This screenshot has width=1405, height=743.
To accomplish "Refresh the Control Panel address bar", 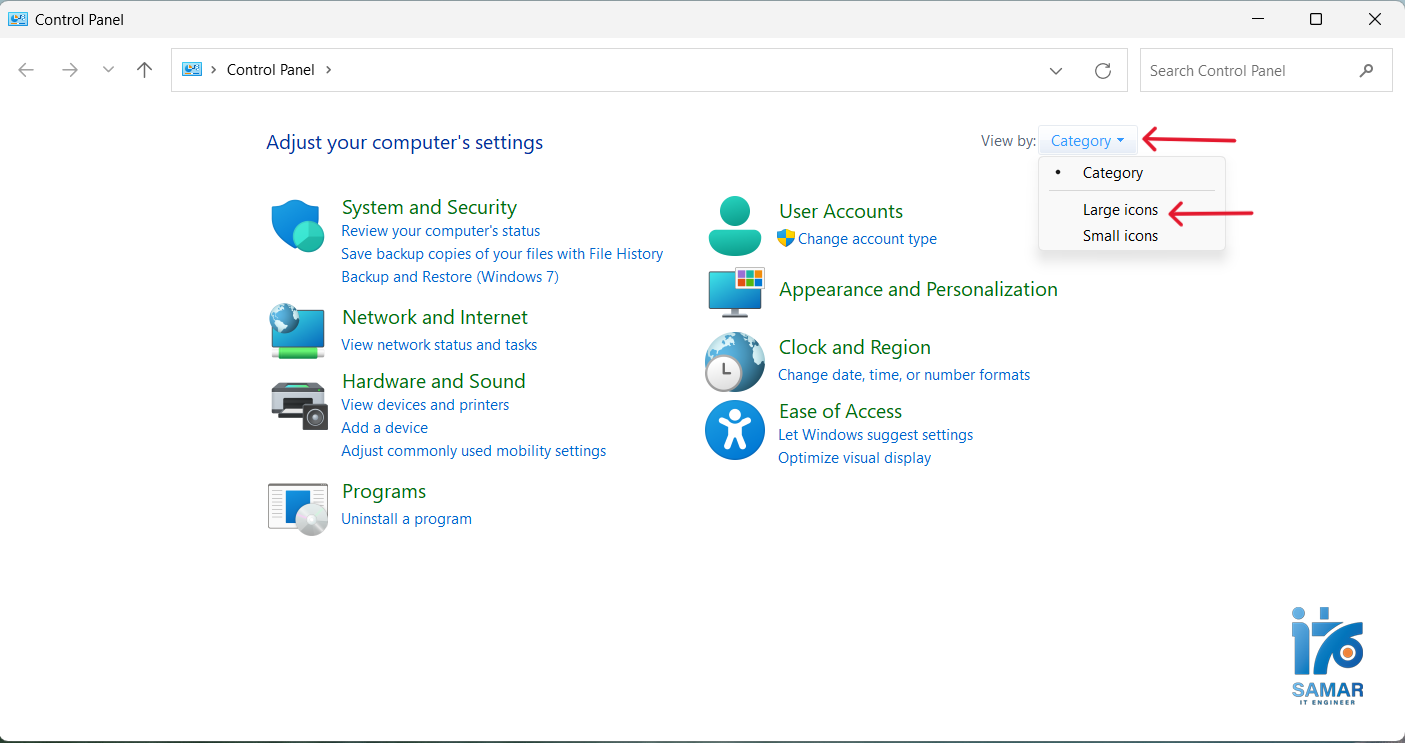I will tap(1103, 70).
